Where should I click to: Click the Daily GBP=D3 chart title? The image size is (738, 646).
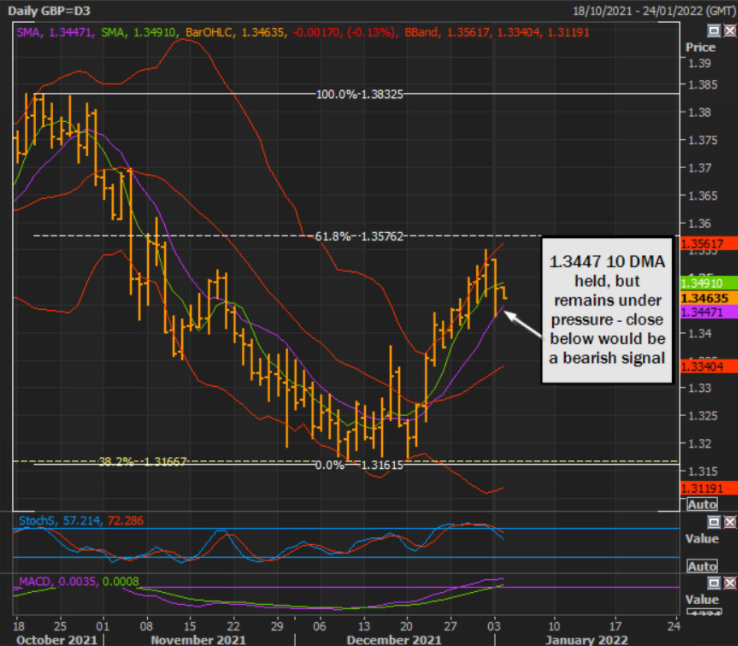49,10
